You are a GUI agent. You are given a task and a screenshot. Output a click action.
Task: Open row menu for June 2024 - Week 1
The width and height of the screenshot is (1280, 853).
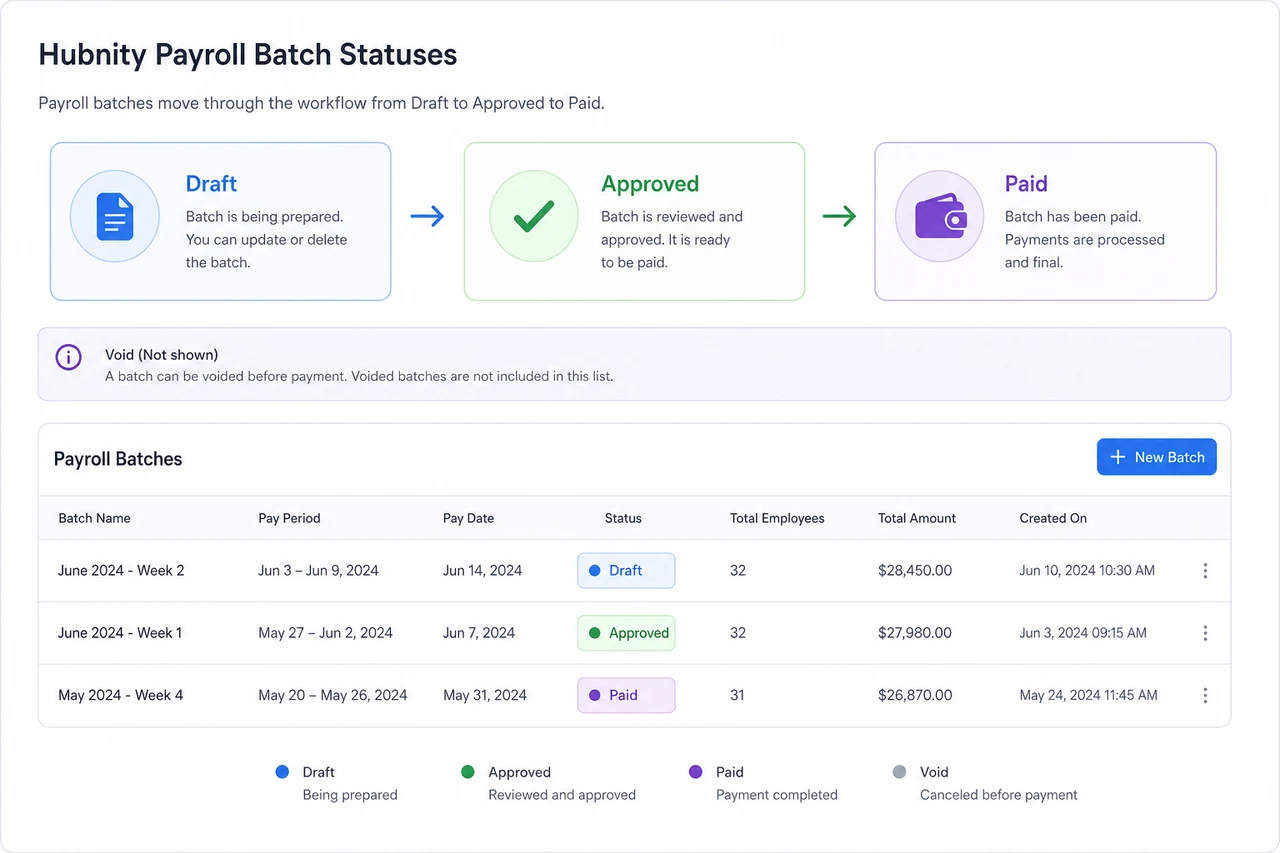1205,633
